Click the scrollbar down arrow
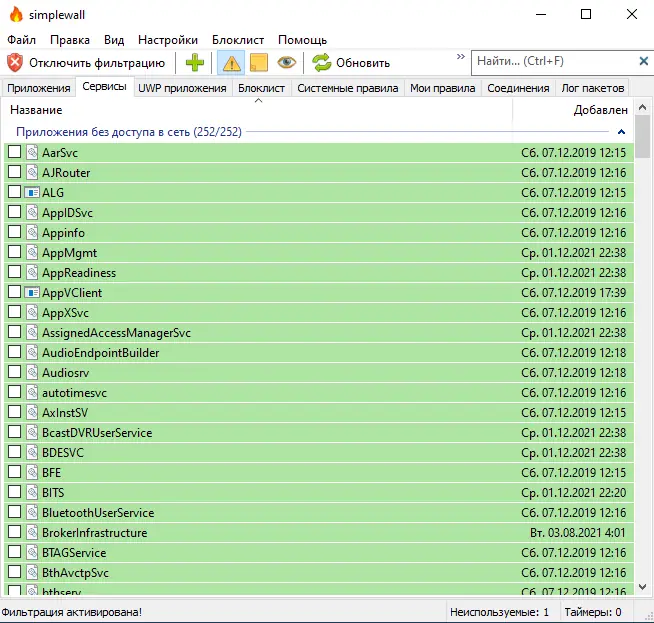 (x=642, y=587)
